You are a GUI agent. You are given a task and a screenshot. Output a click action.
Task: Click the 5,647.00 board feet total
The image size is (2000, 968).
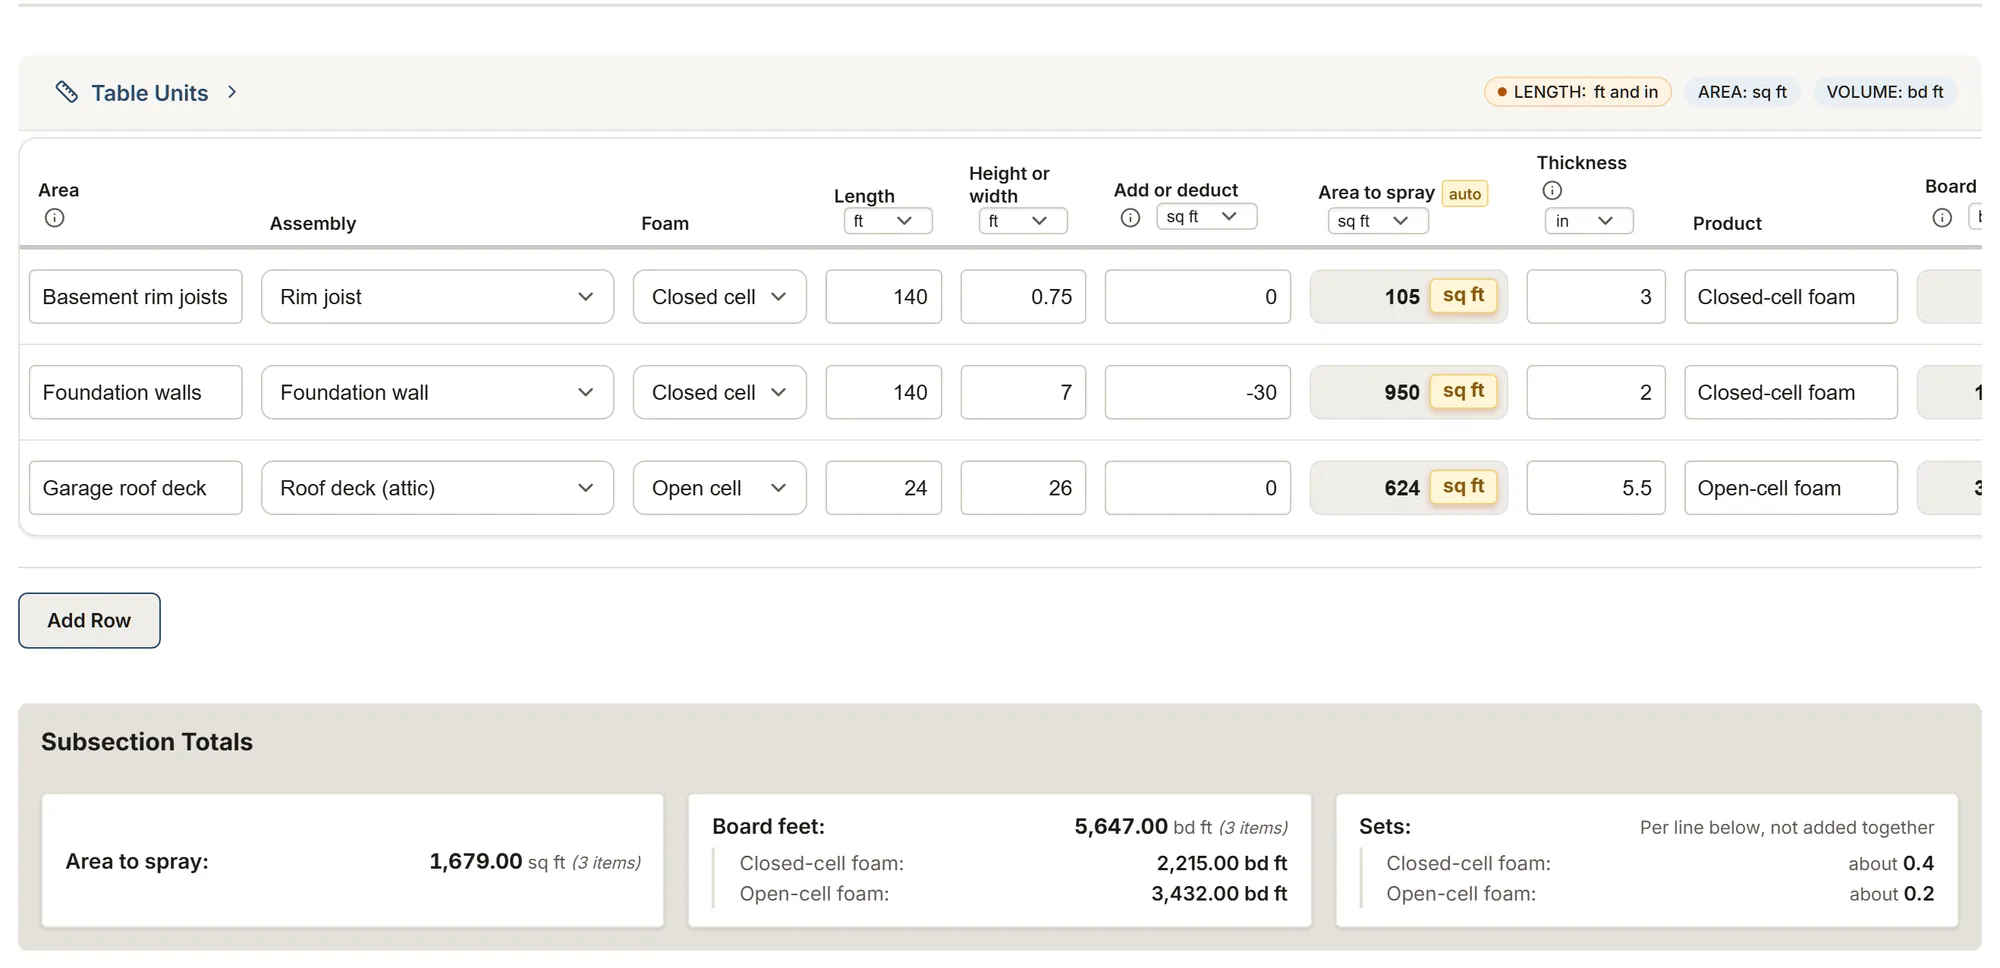click(1121, 827)
